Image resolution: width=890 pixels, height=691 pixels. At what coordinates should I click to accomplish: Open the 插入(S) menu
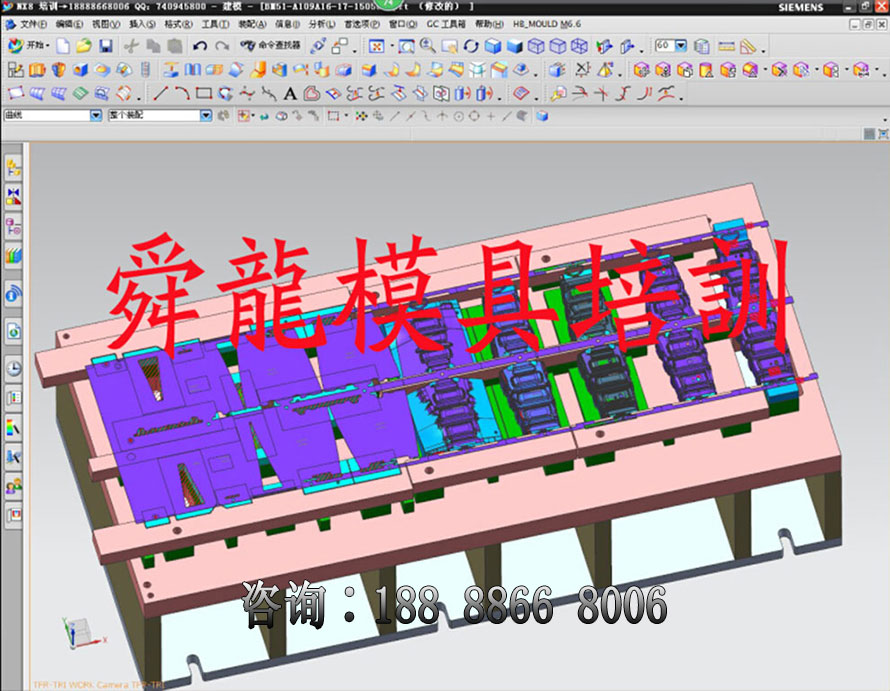click(142, 24)
